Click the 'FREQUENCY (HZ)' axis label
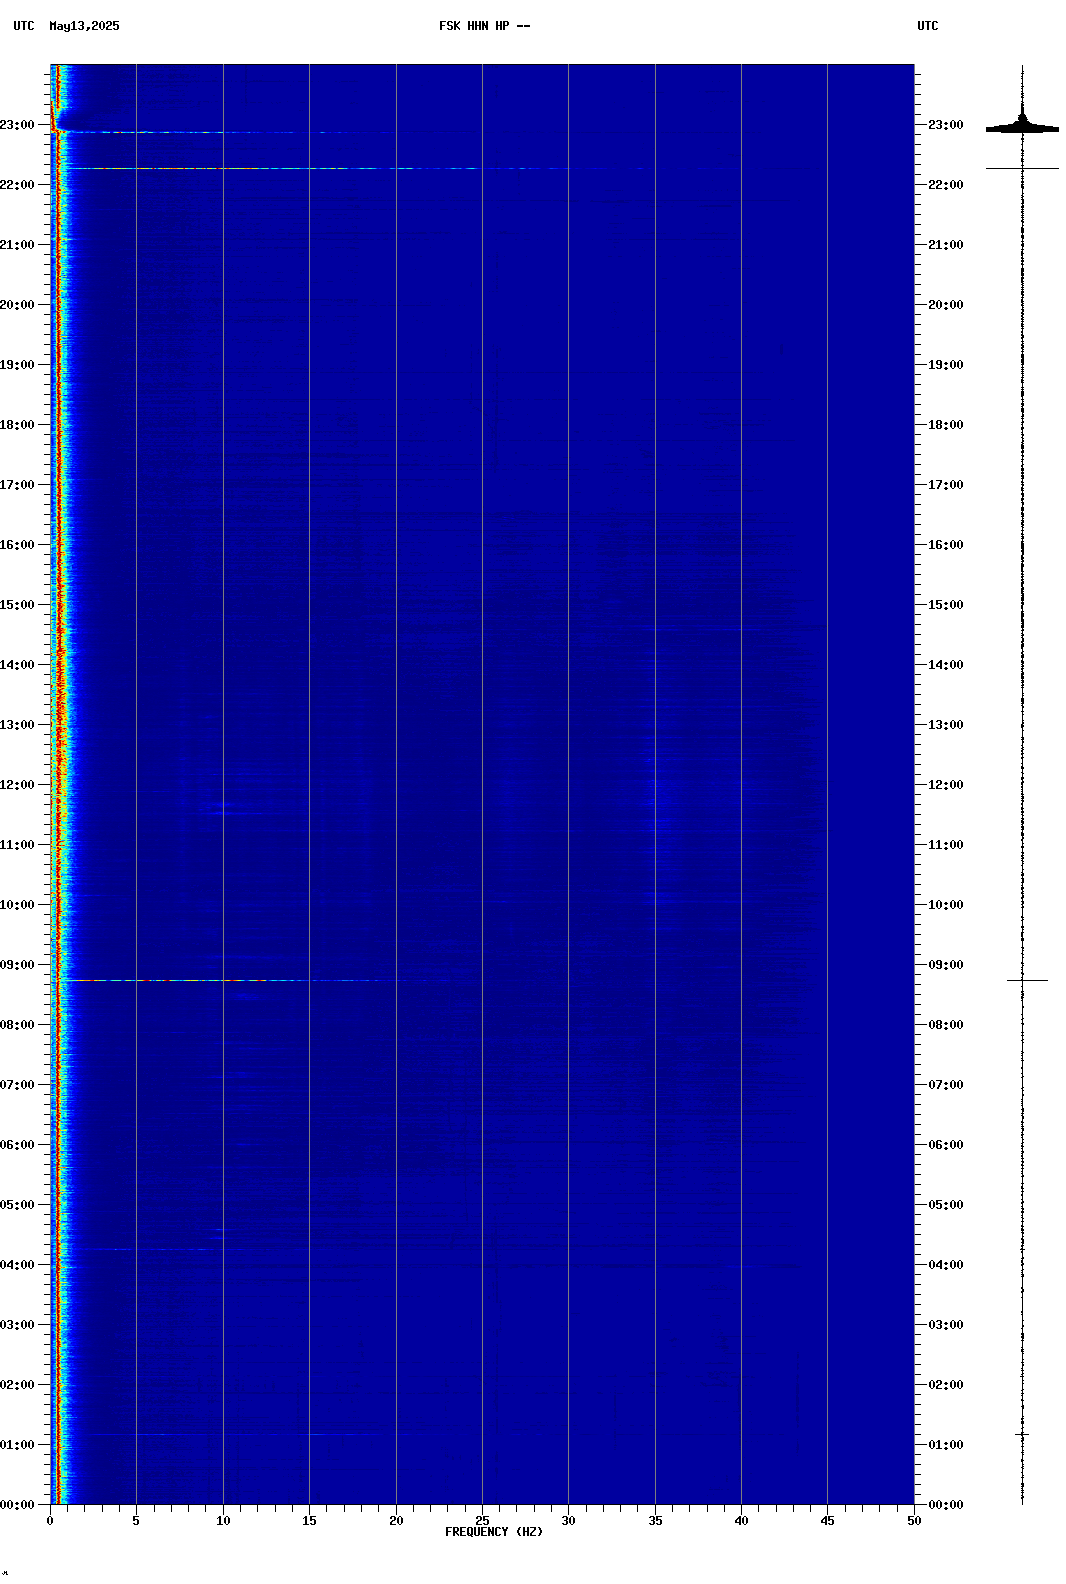 (x=494, y=1532)
